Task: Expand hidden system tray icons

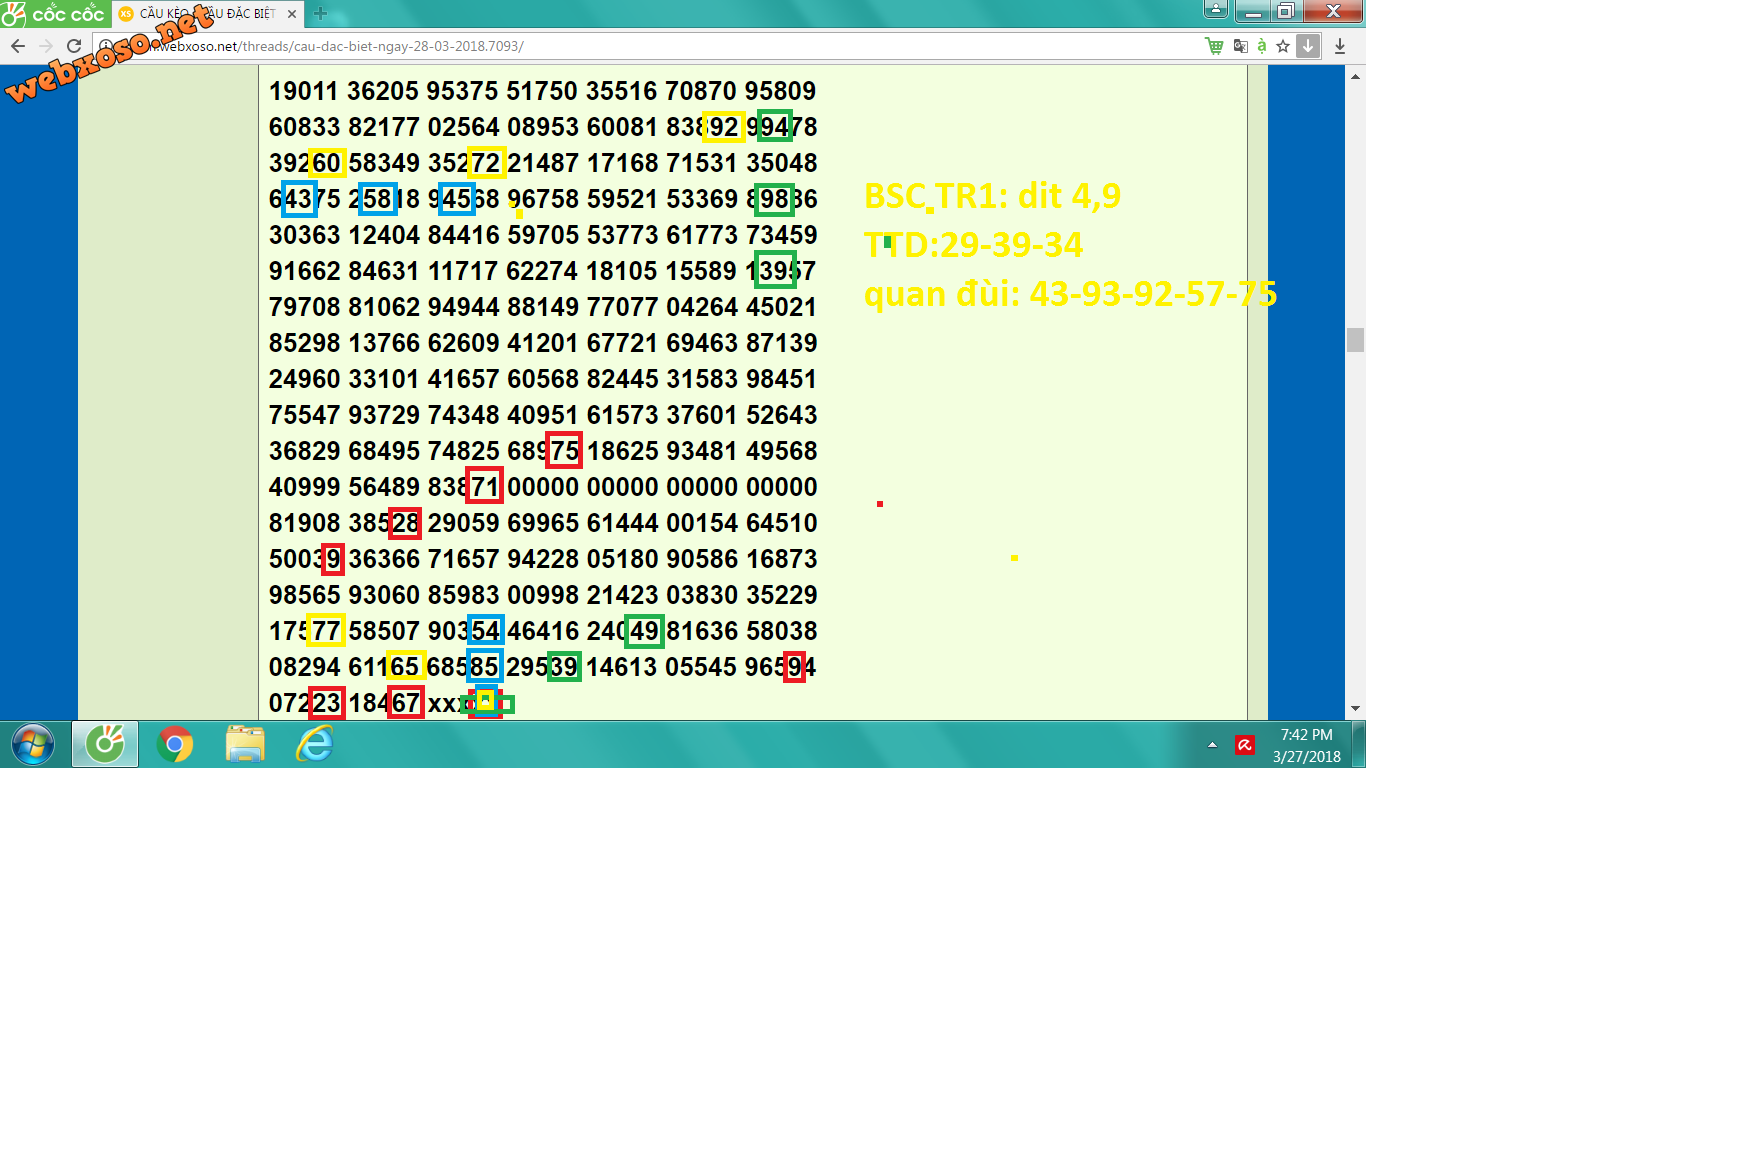Action: tap(1212, 745)
